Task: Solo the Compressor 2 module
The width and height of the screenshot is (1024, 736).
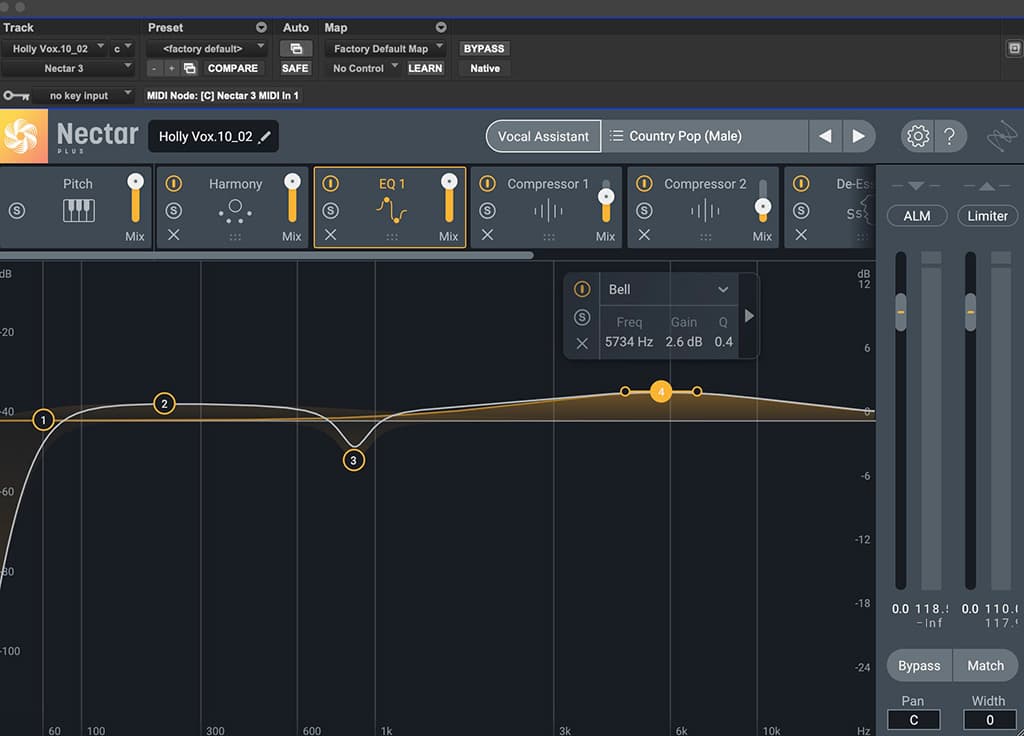Action: coord(644,210)
